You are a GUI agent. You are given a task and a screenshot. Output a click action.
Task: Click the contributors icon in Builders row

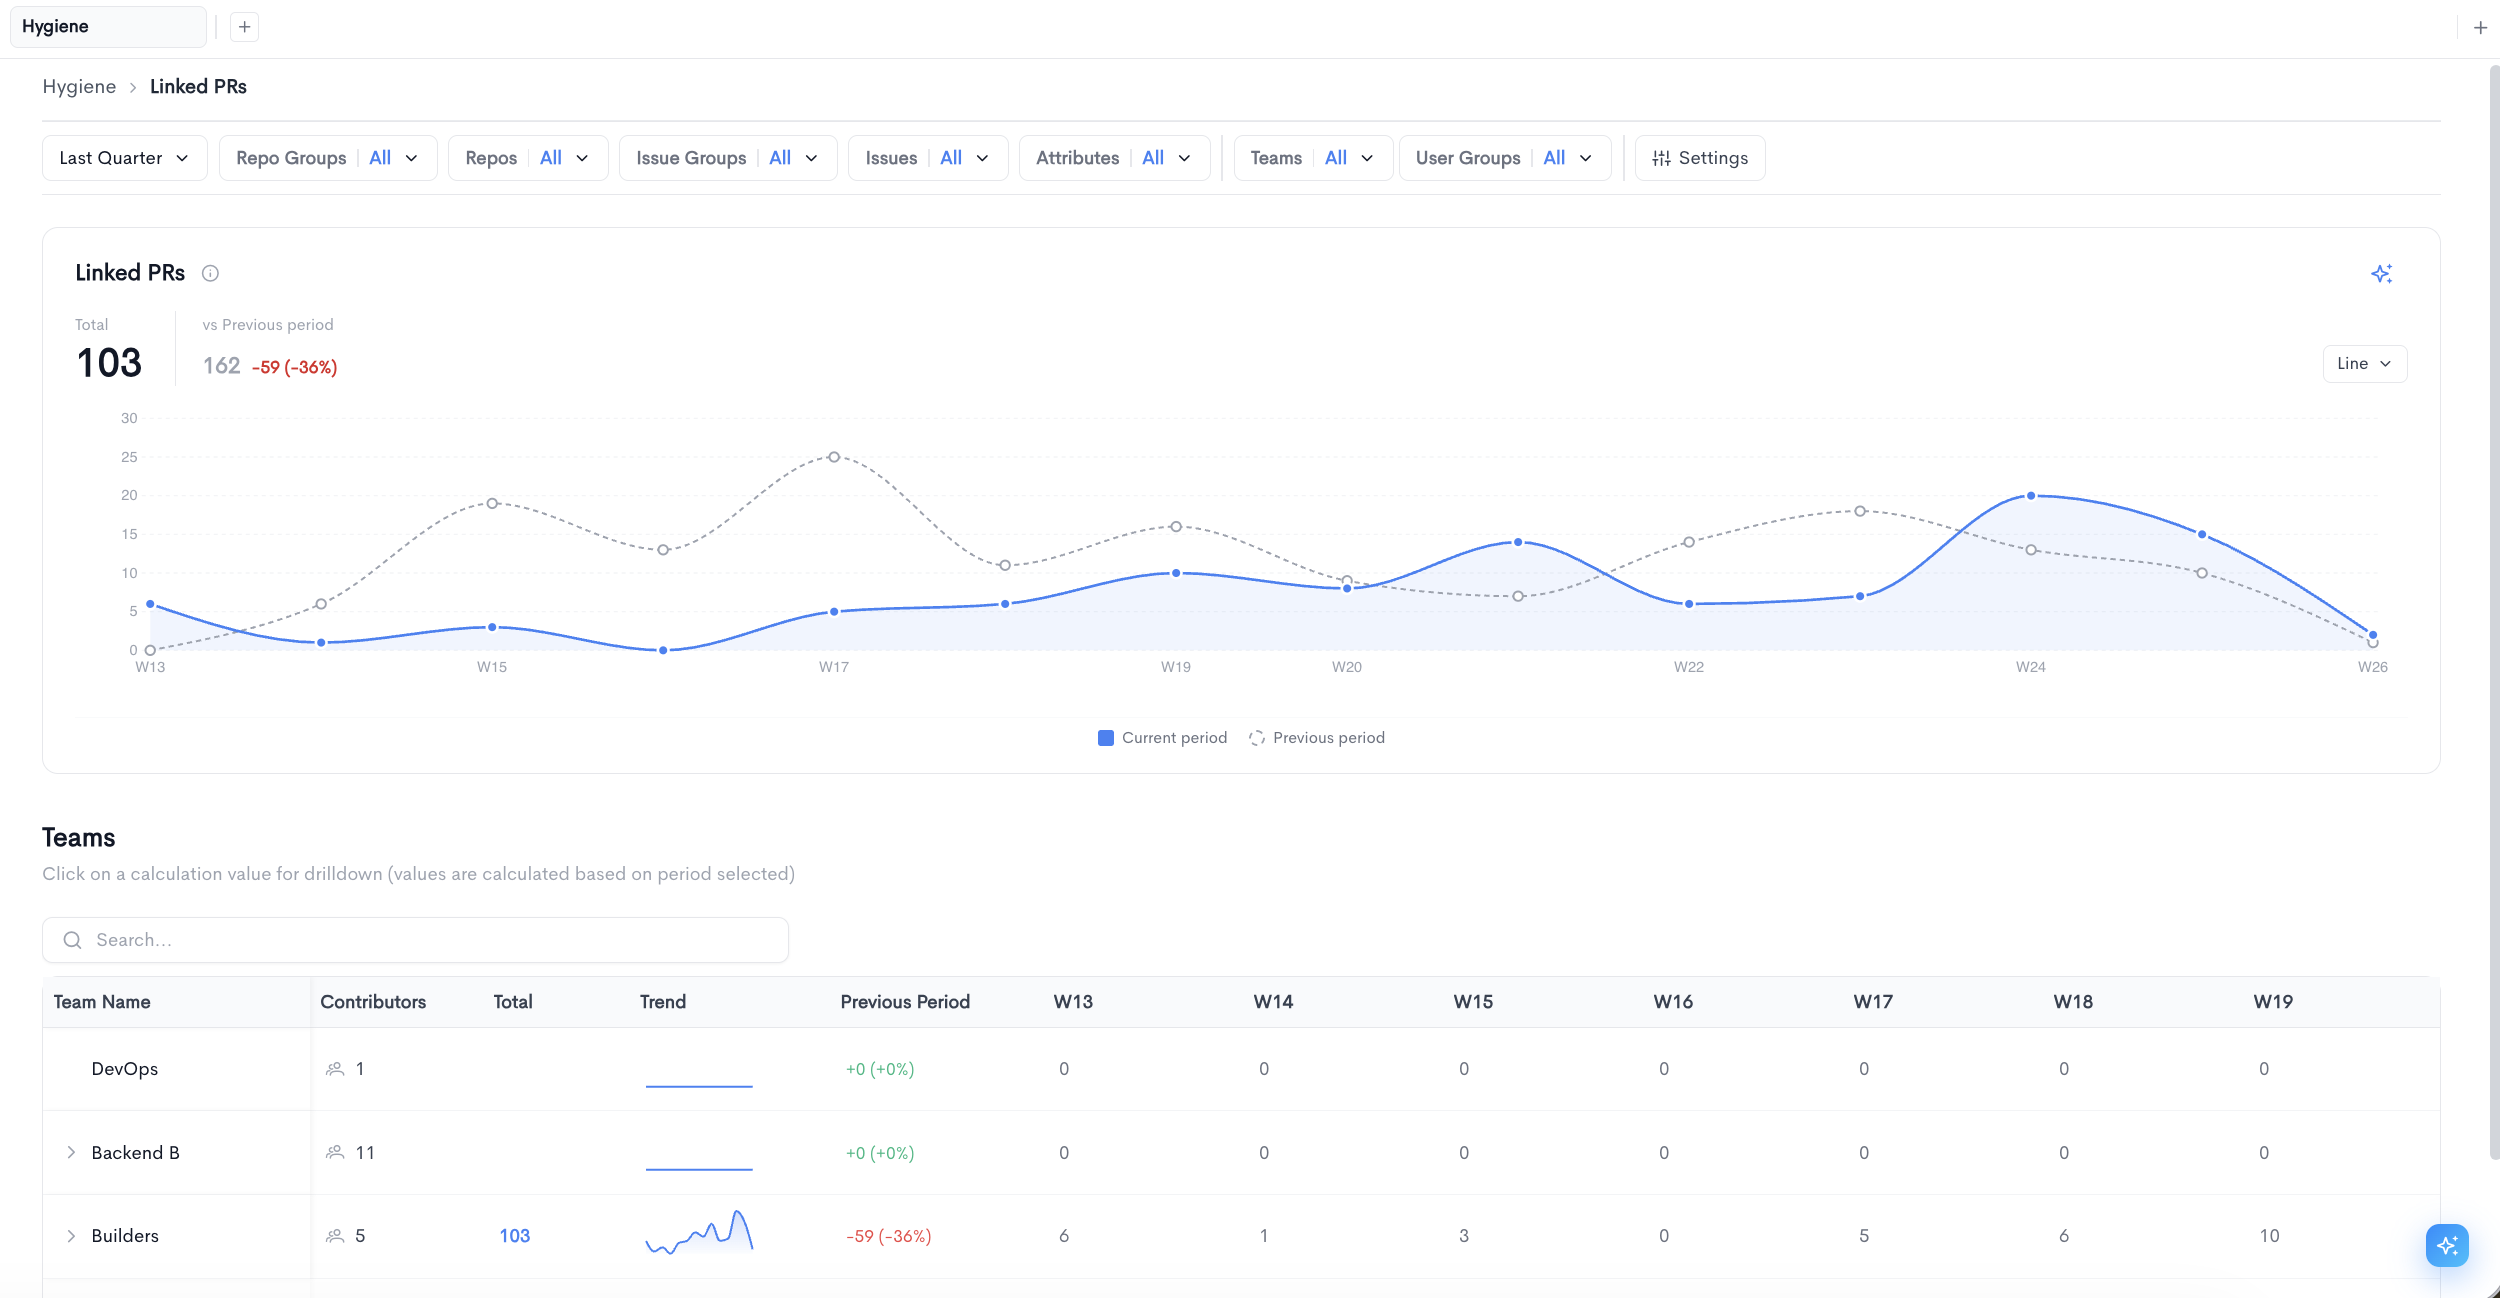click(x=335, y=1236)
